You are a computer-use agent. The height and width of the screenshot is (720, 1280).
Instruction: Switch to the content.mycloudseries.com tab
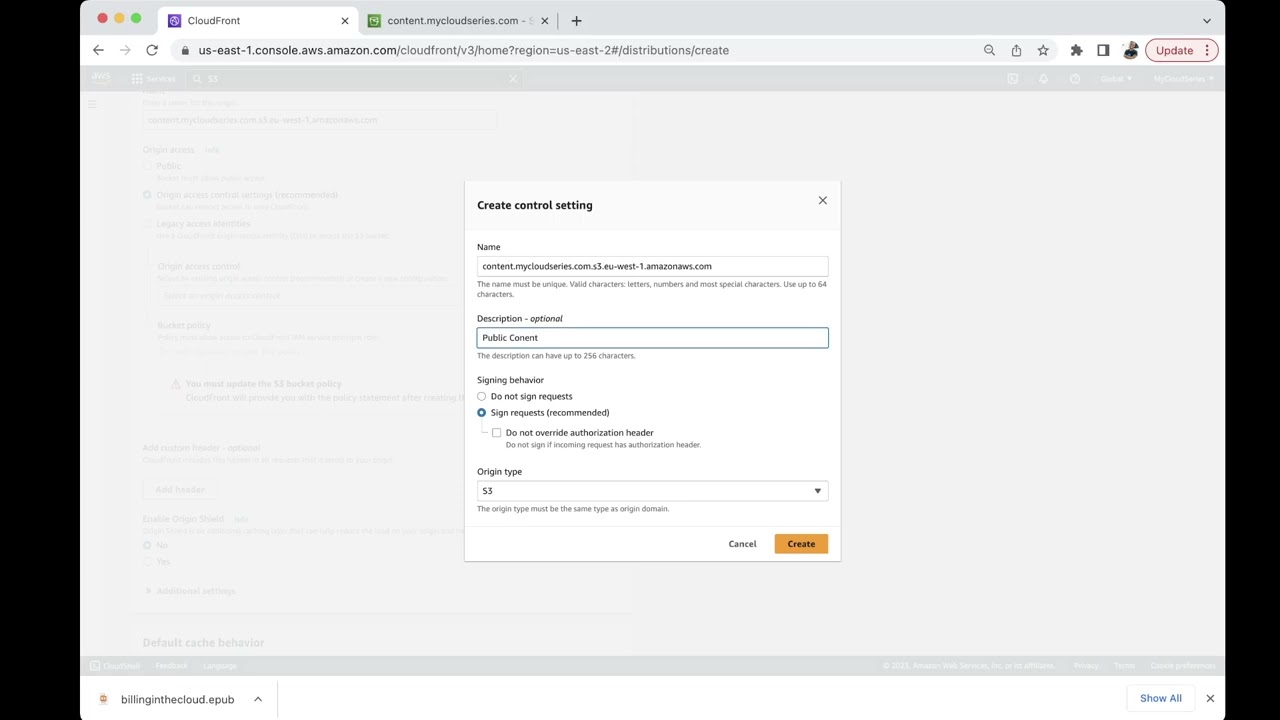click(x=458, y=20)
